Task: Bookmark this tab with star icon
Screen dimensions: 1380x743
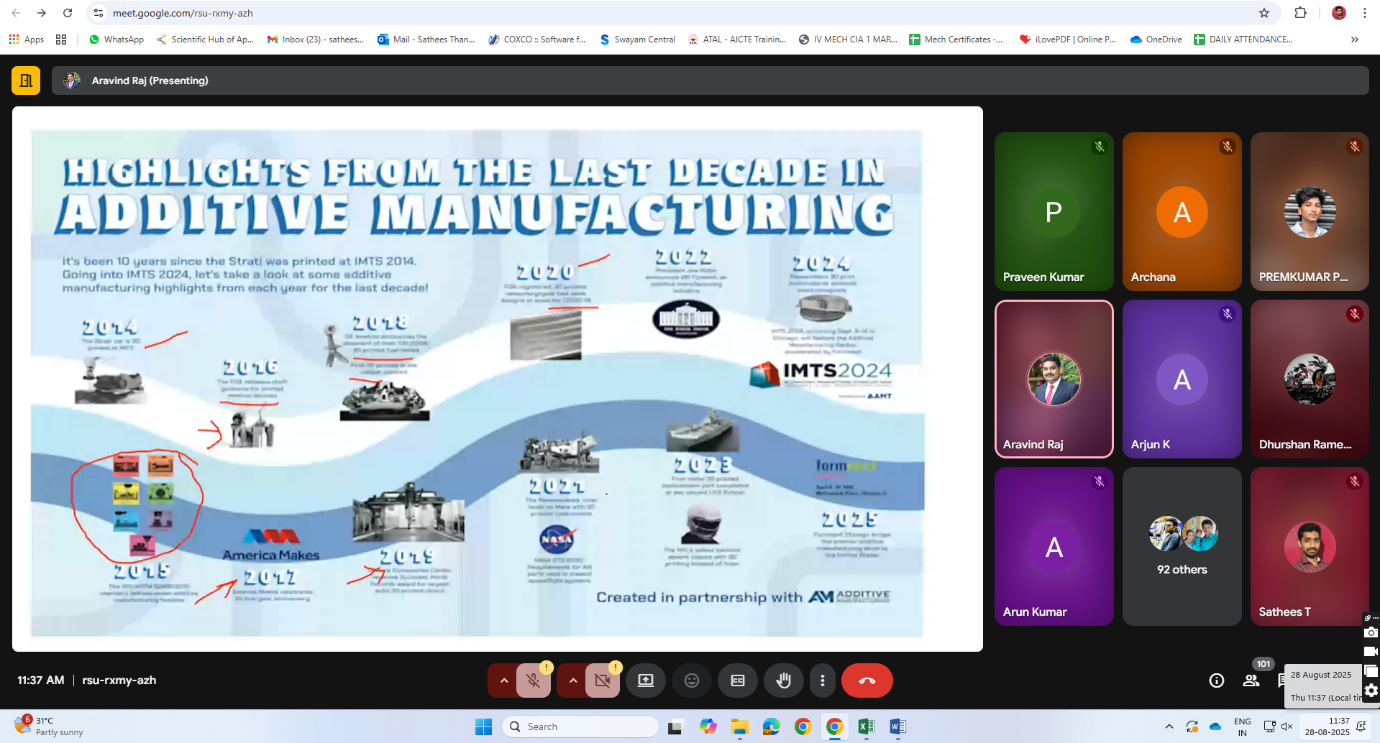Action: [x=1264, y=13]
